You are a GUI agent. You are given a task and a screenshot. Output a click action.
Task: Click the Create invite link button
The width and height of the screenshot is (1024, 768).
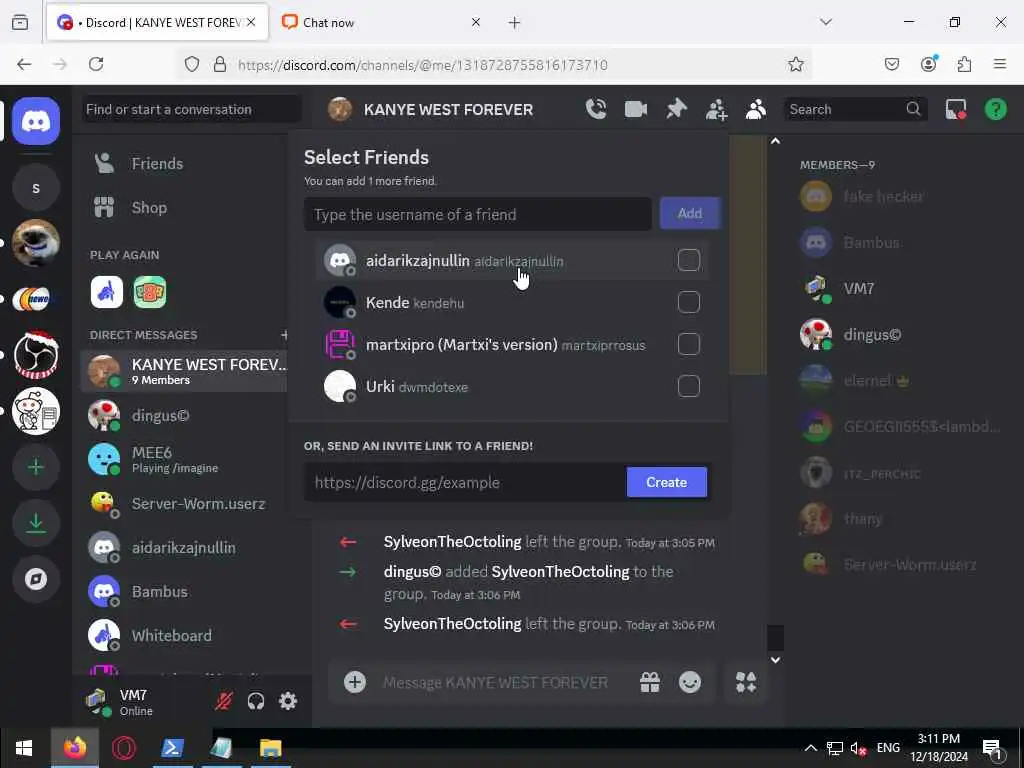click(666, 482)
